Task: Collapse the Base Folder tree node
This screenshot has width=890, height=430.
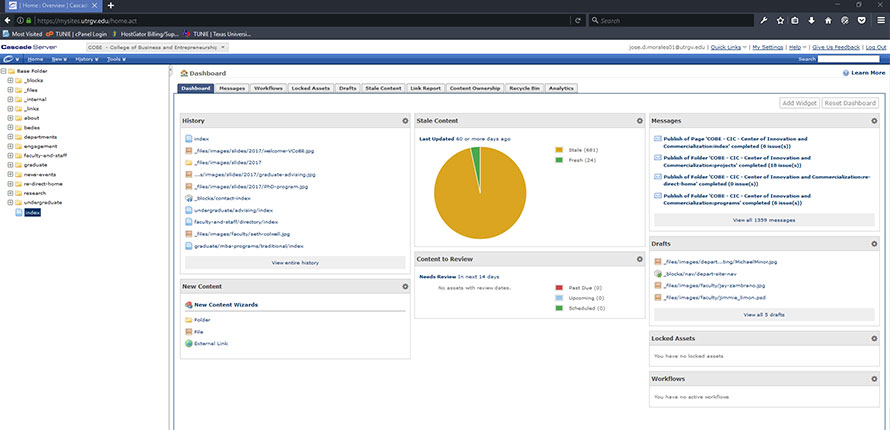Action: [x=4, y=71]
